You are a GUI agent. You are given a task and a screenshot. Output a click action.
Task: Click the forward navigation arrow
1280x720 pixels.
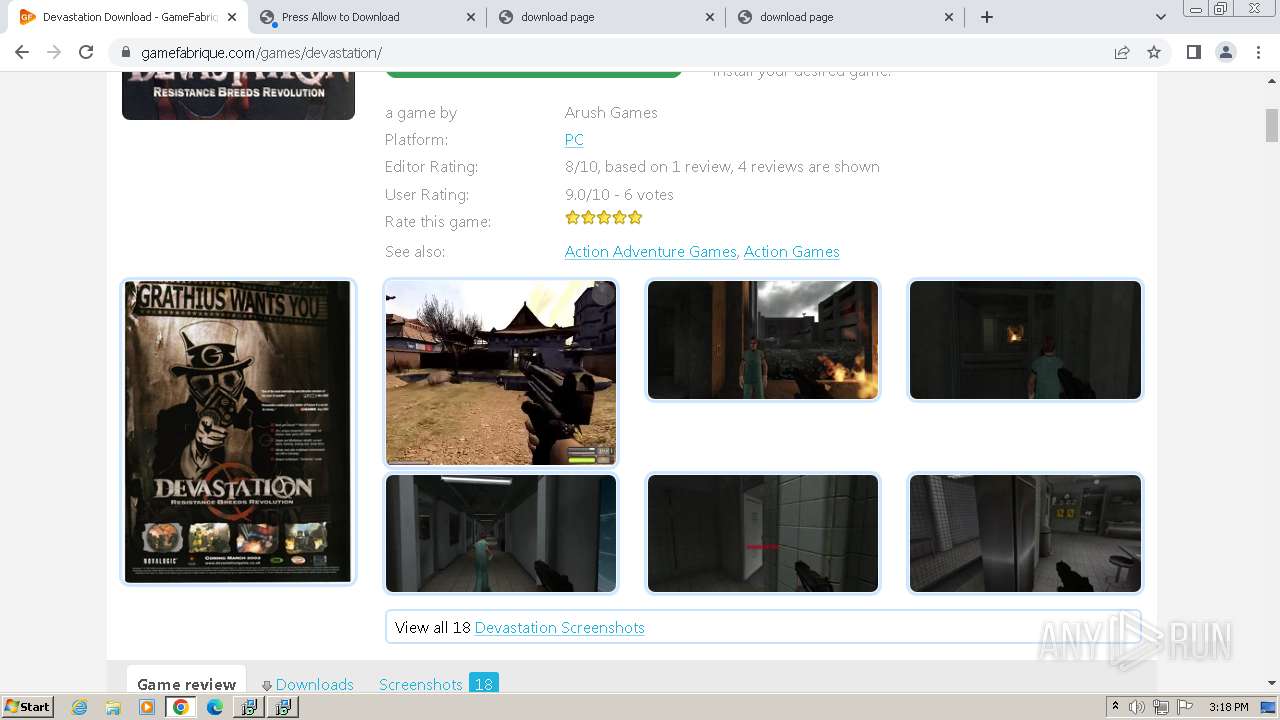pyautogui.click(x=54, y=52)
